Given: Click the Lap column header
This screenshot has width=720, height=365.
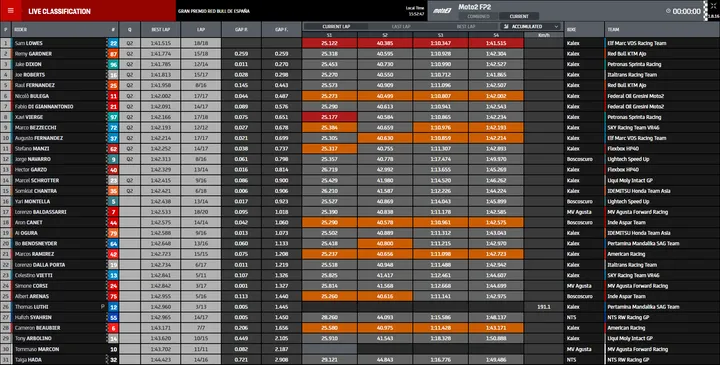Looking at the screenshot, I should 201,29.
